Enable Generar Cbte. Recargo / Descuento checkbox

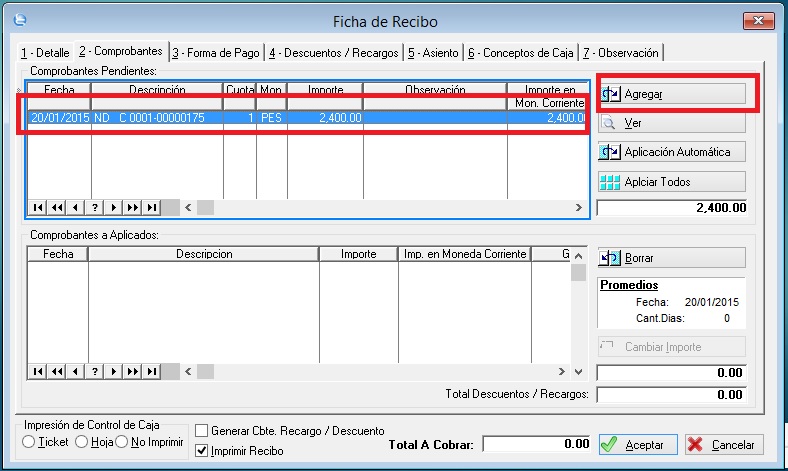(x=201, y=431)
